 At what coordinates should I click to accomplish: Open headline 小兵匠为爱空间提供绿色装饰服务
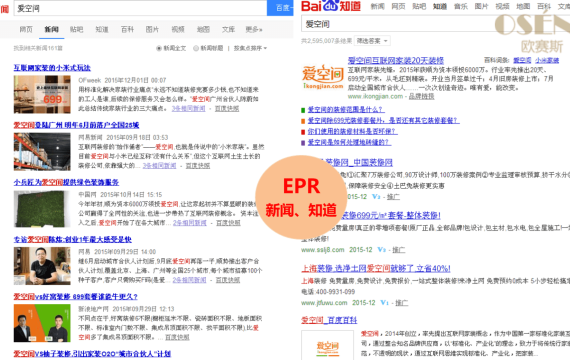66,182
